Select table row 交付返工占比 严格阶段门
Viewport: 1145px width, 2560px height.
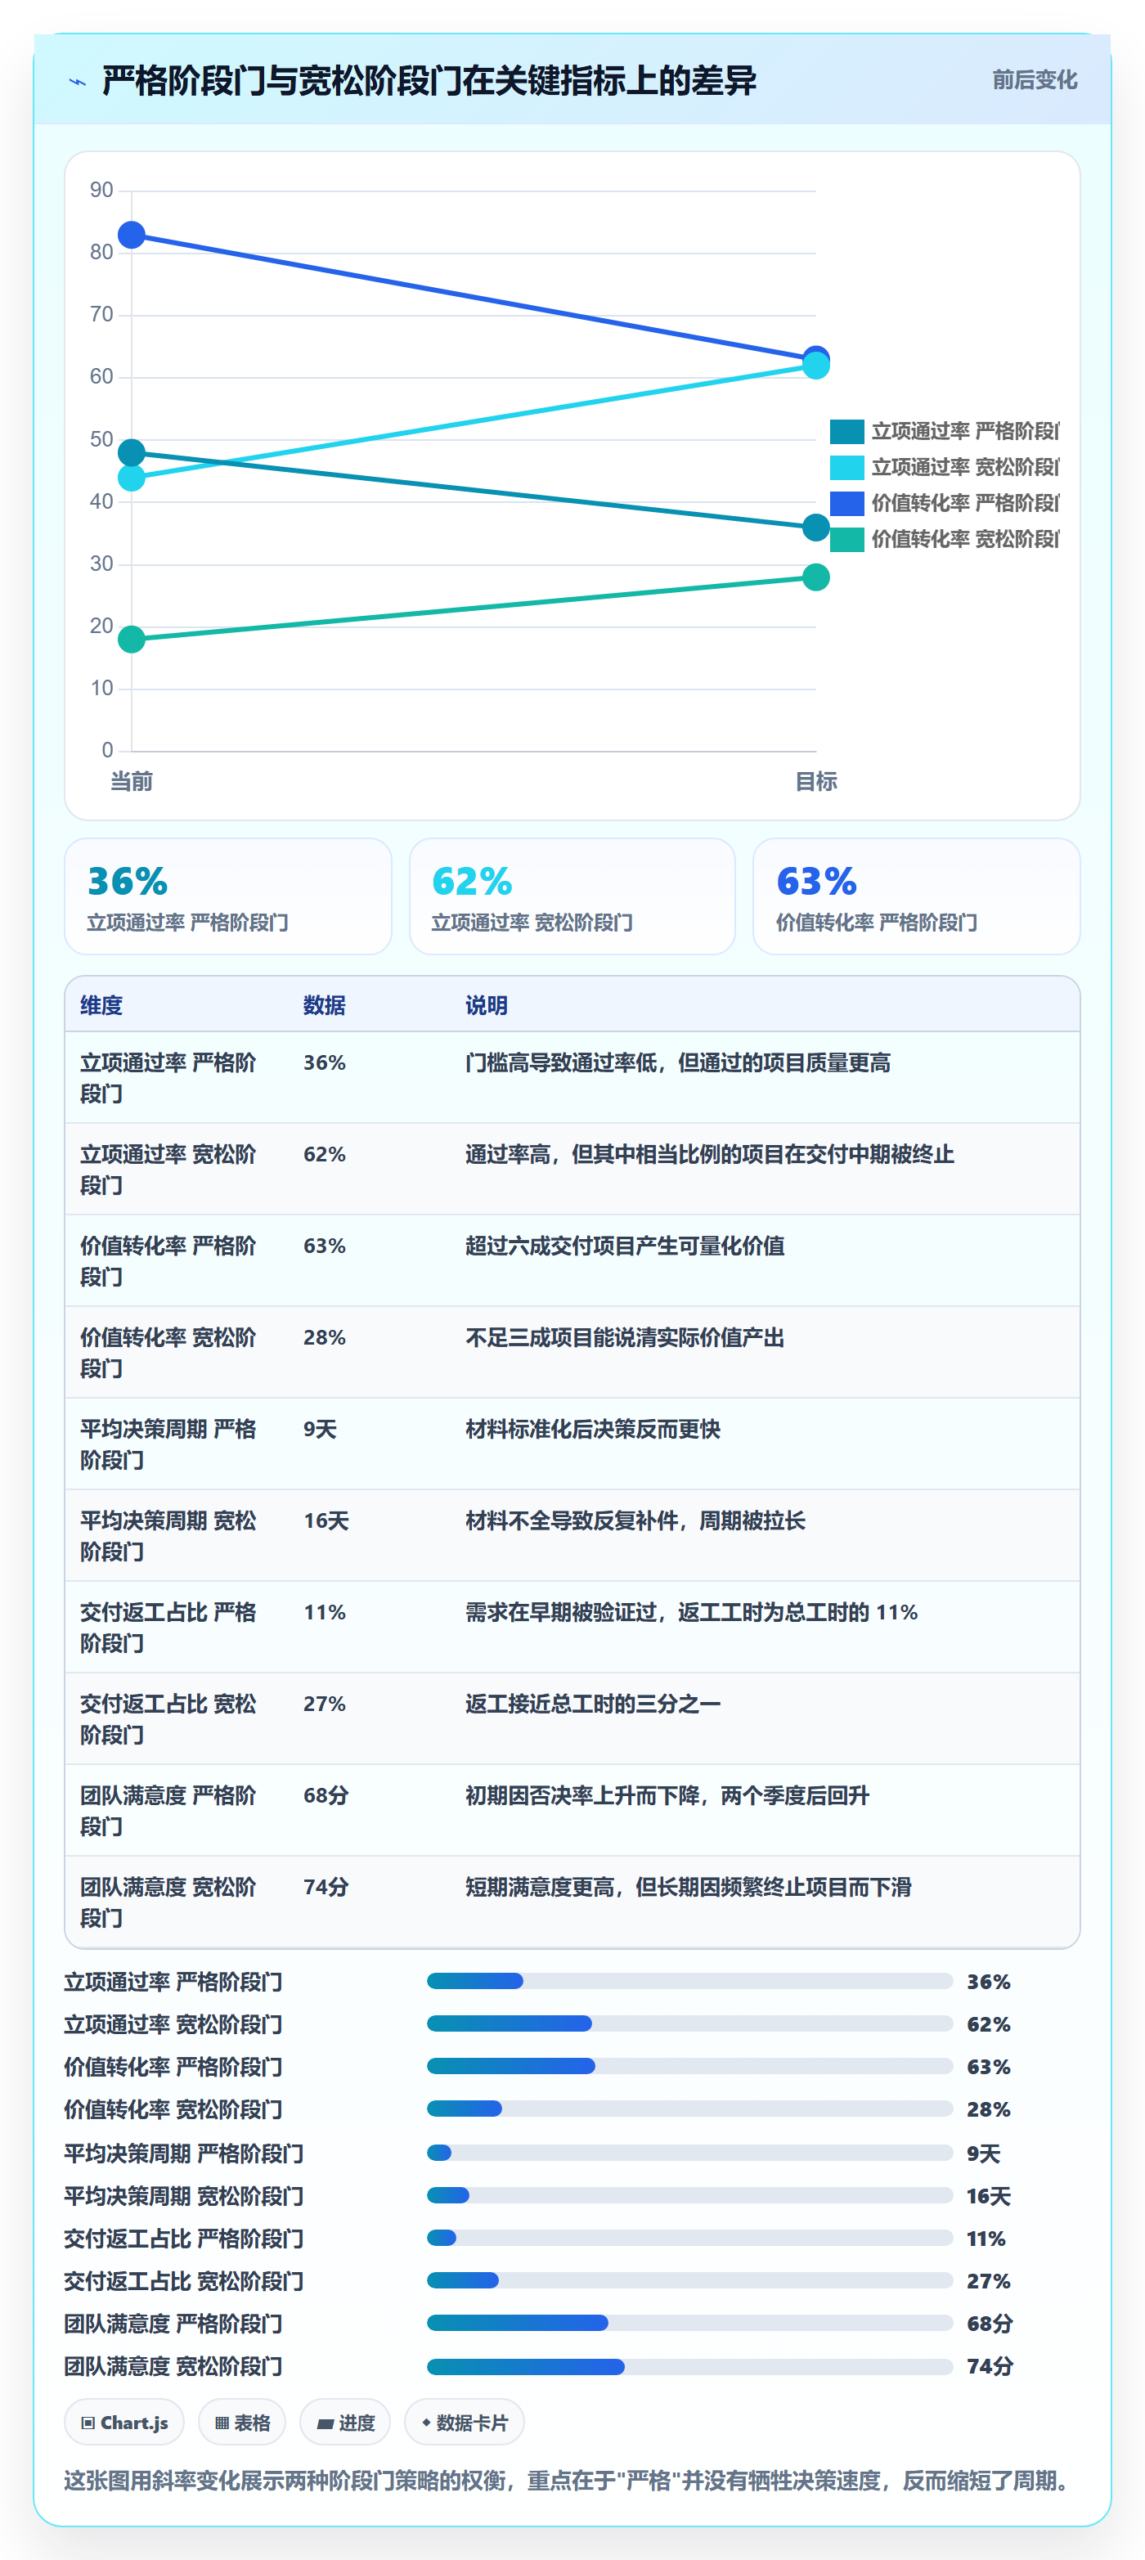tap(572, 1627)
